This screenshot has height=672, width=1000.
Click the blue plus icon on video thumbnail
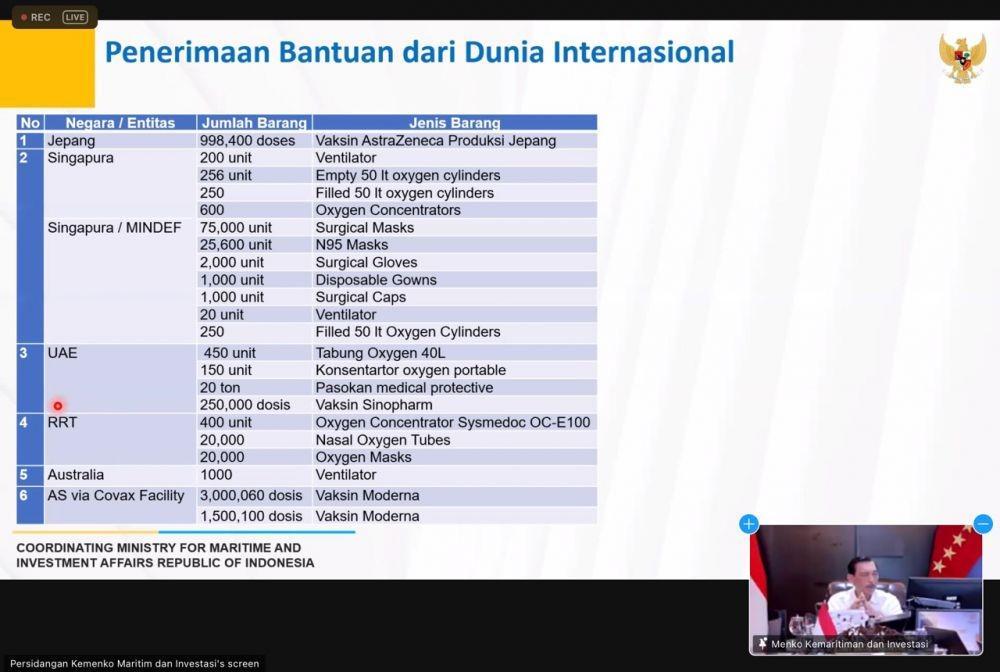[x=749, y=524]
